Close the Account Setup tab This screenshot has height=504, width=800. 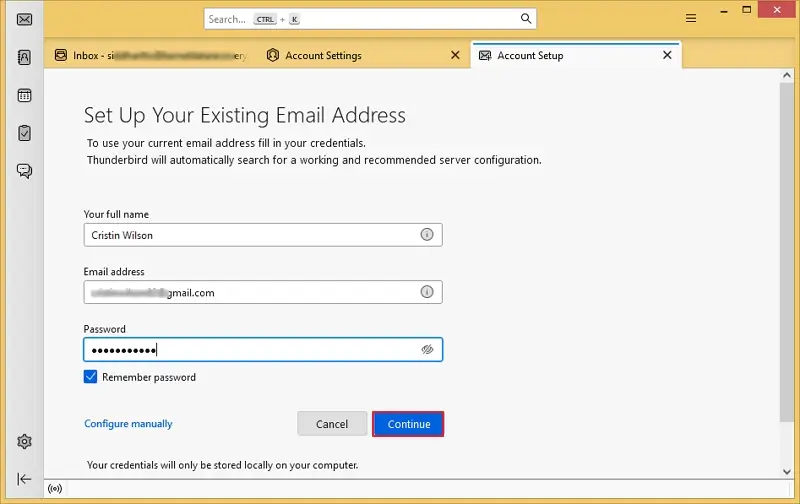click(x=667, y=55)
